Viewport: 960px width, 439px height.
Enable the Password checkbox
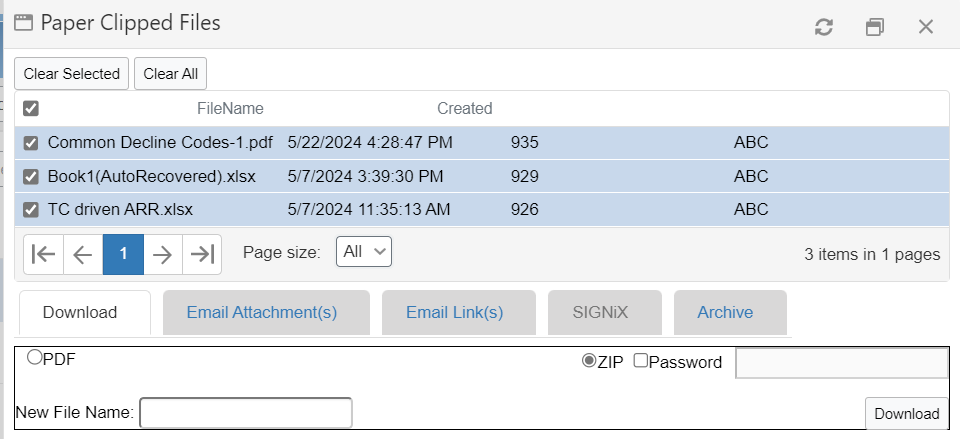[x=640, y=361]
